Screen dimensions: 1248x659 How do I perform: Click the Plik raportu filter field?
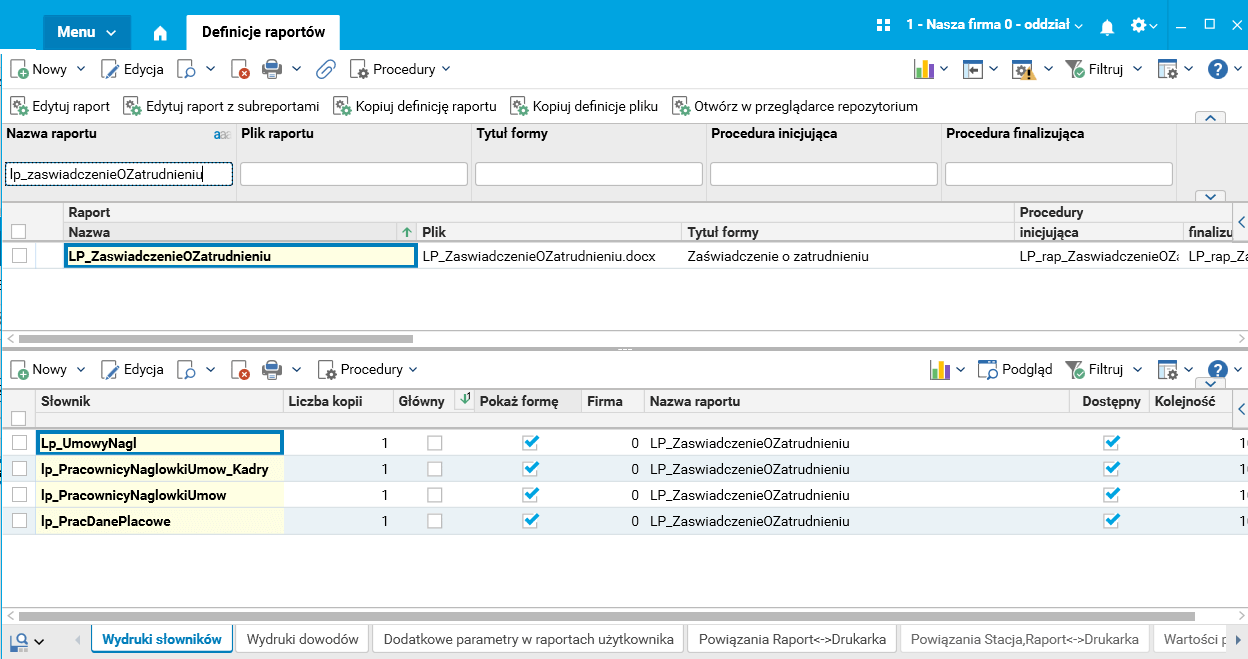353,174
